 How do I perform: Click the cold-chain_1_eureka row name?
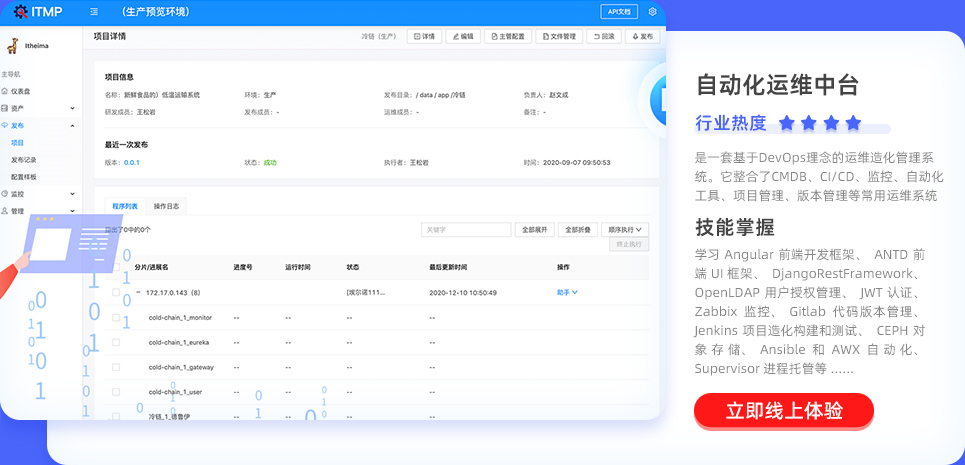[178, 342]
